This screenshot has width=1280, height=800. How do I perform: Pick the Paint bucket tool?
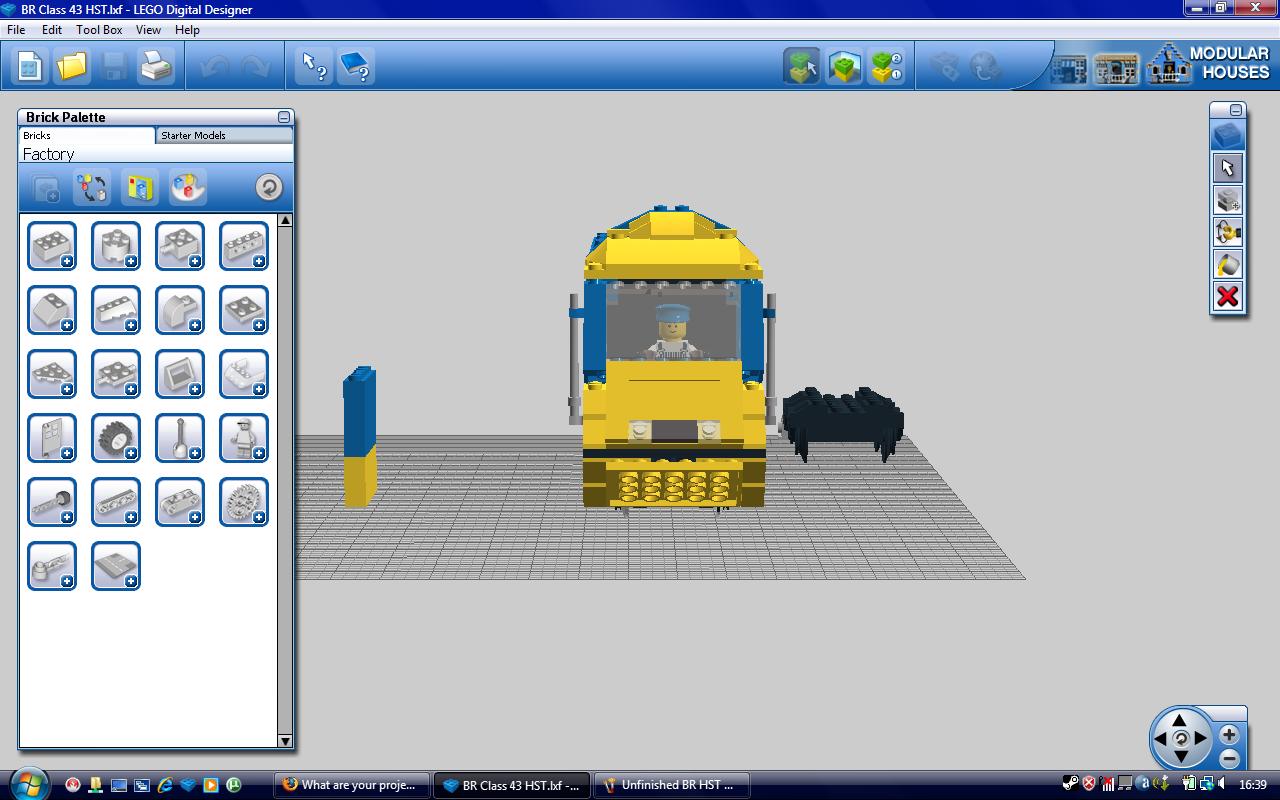(1227, 263)
